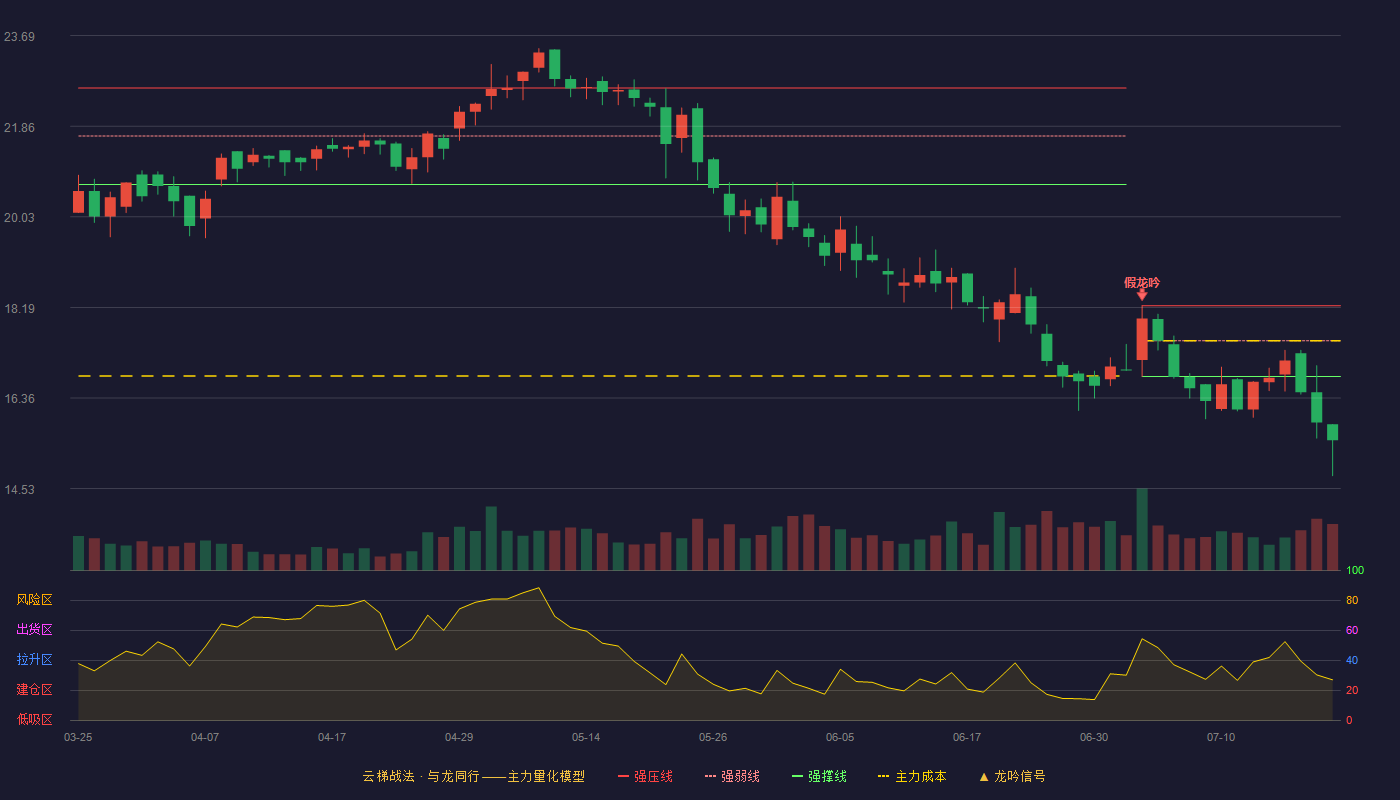Click the 假龙吟 signal label
1400x800 pixels.
(x=1142, y=283)
